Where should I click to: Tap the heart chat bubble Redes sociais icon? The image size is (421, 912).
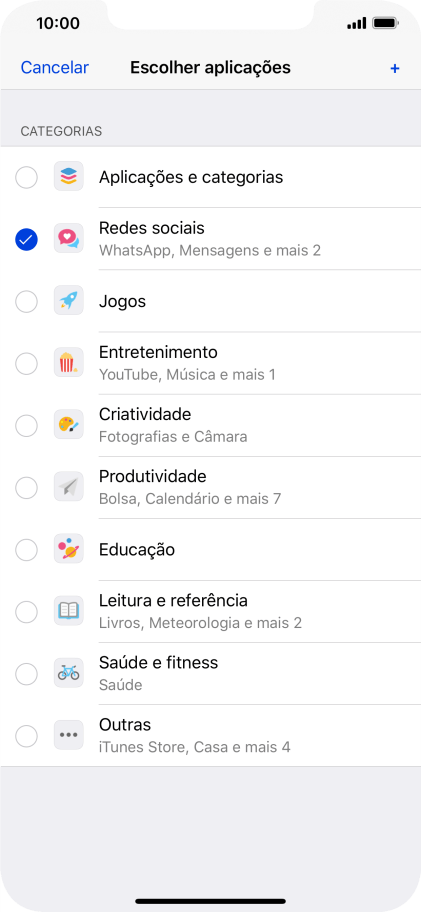69,238
